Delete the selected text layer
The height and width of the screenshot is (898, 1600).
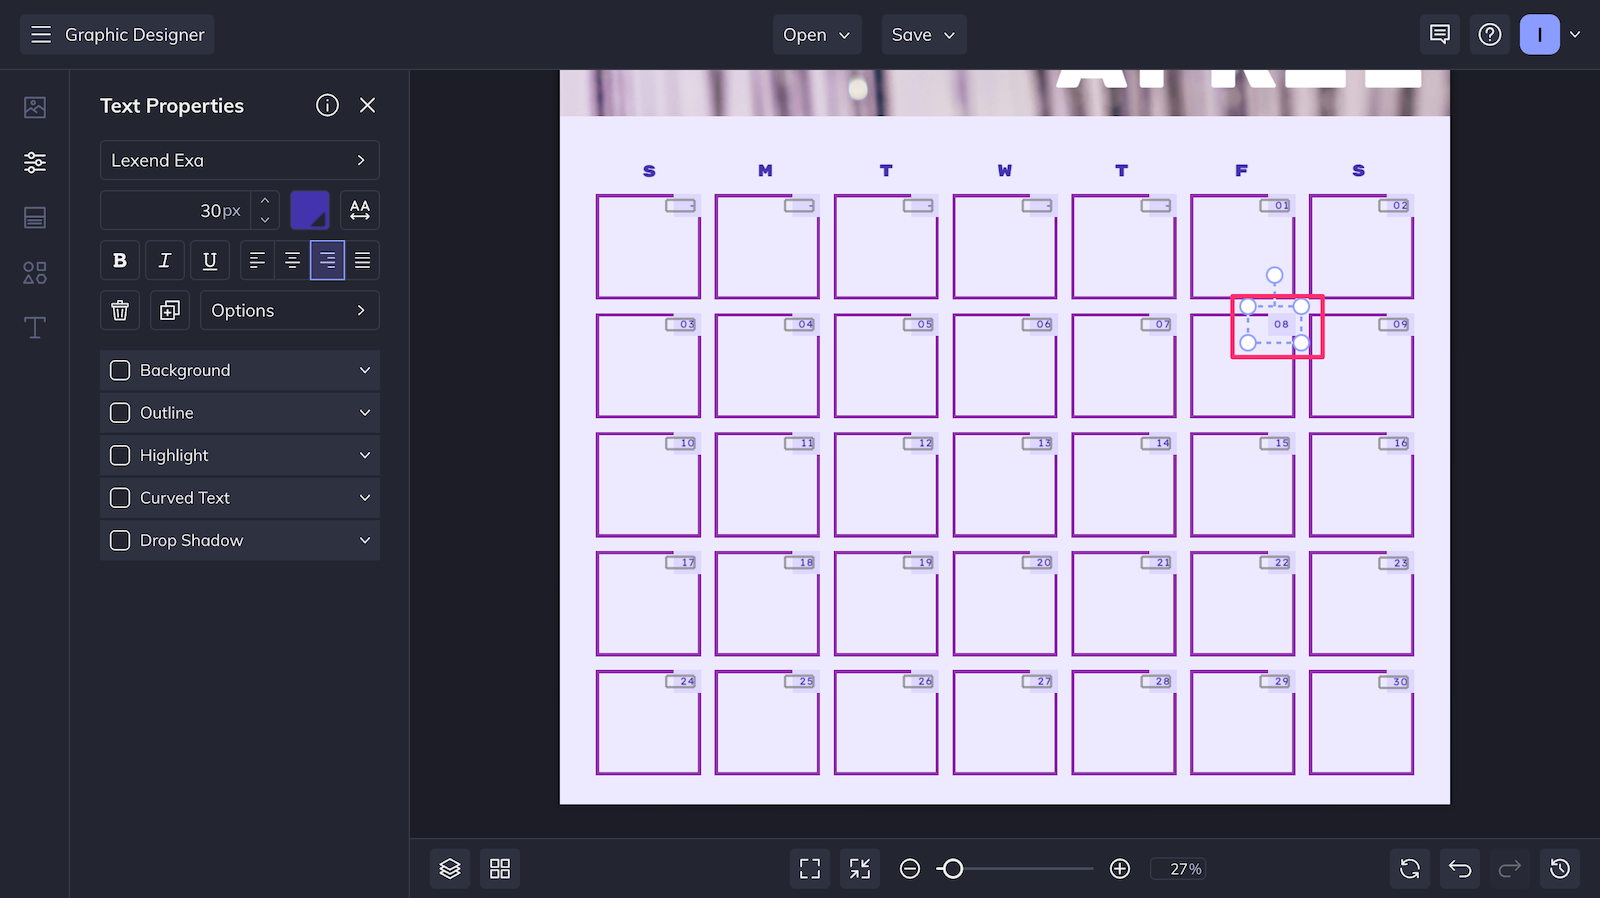point(120,310)
